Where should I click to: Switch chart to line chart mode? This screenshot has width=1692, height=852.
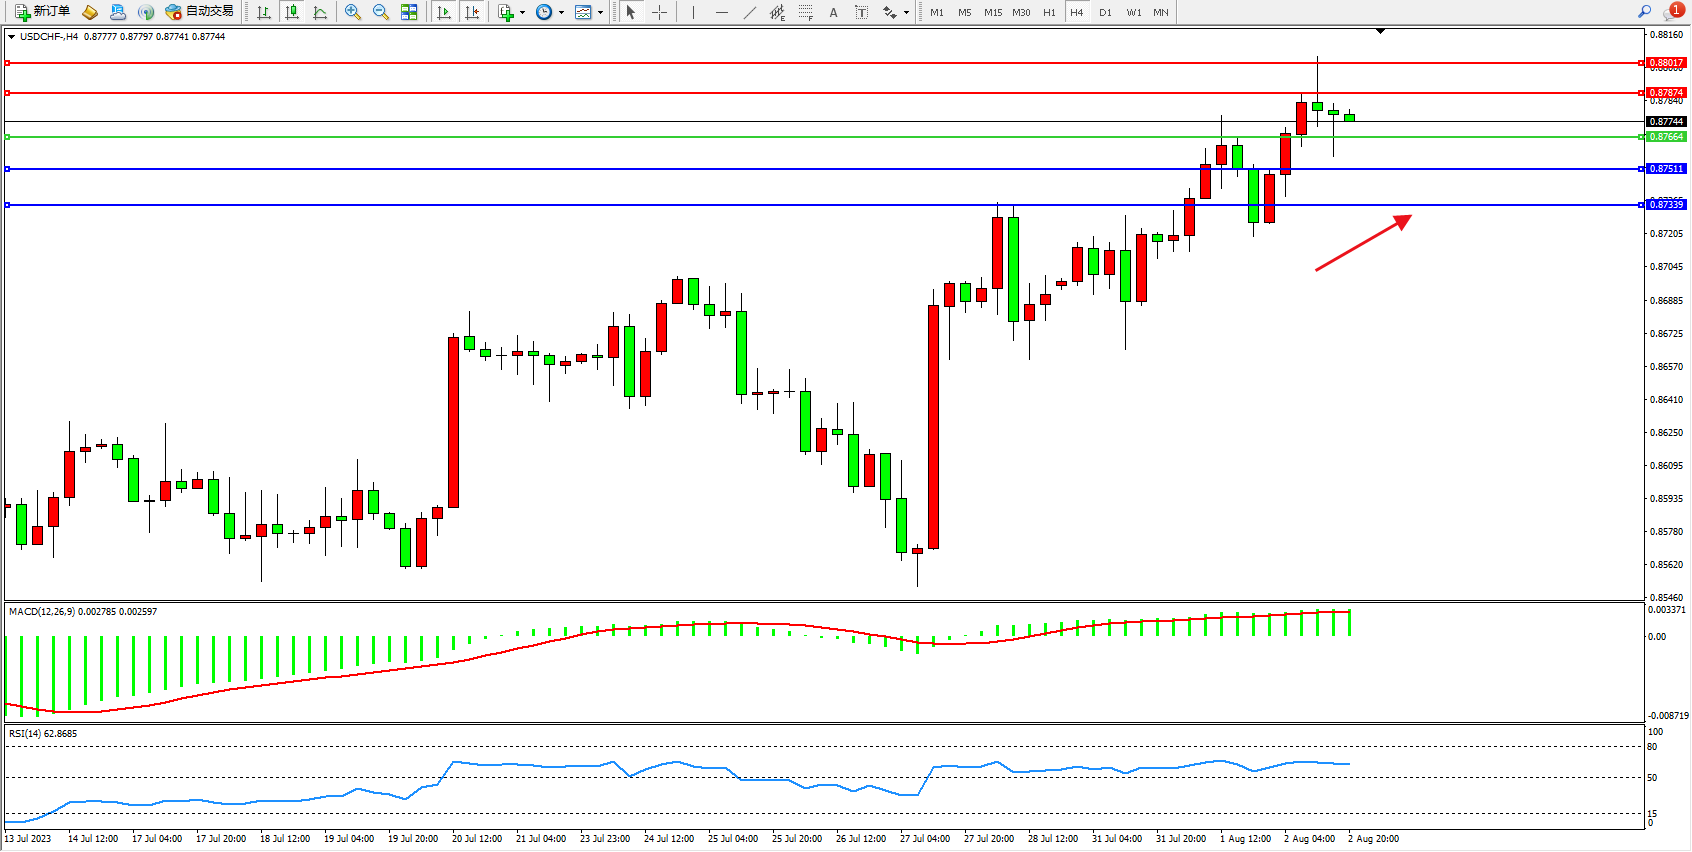pos(320,12)
